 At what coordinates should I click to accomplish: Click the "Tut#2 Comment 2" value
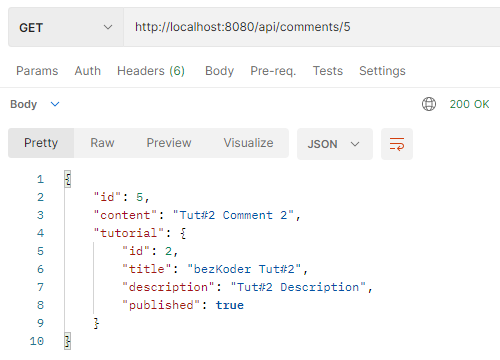(x=233, y=215)
